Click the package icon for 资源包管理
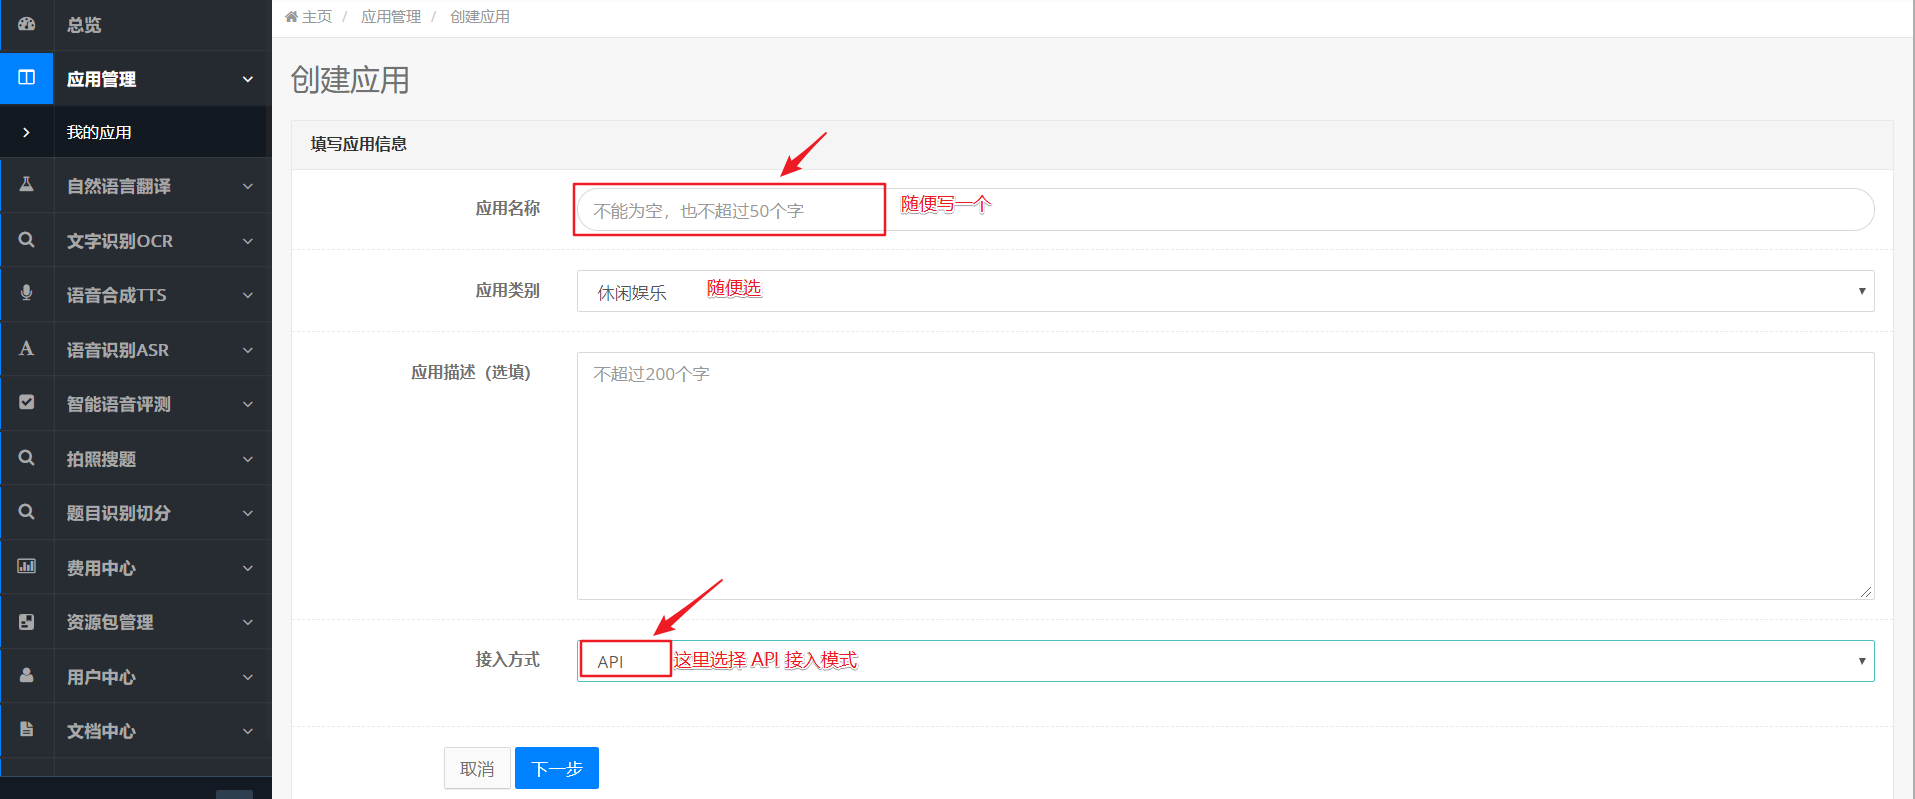 (x=27, y=621)
